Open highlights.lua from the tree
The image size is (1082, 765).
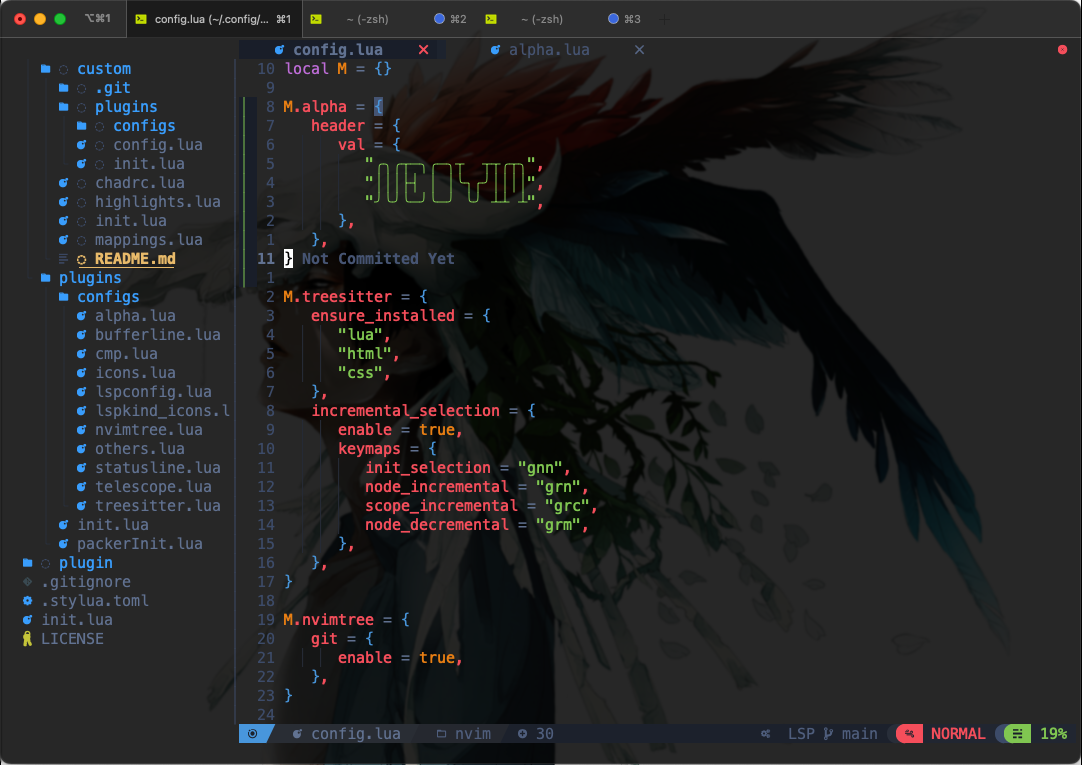point(157,201)
